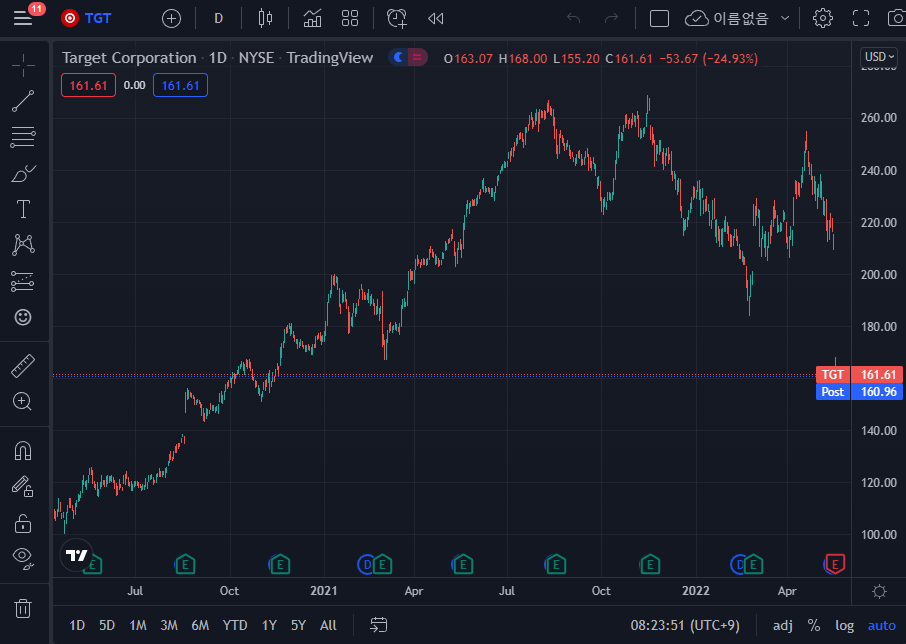Show All historical data range
Image resolution: width=906 pixels, height=644 pixels.
tap(328, 625)
